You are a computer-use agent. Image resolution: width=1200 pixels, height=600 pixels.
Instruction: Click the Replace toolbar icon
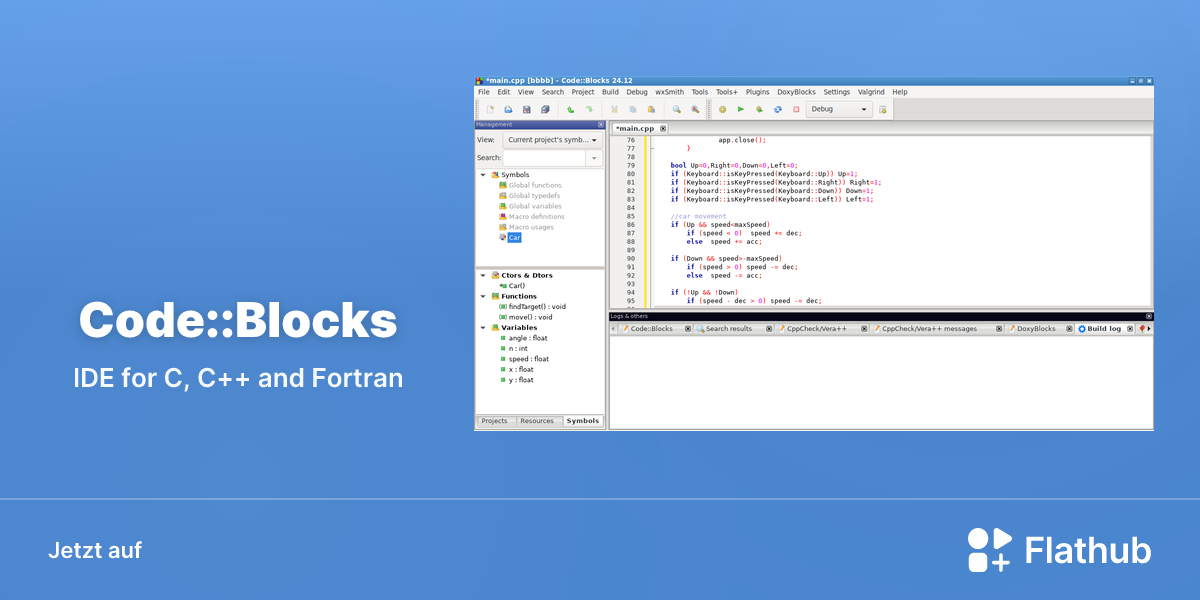(x=695, y=109)
